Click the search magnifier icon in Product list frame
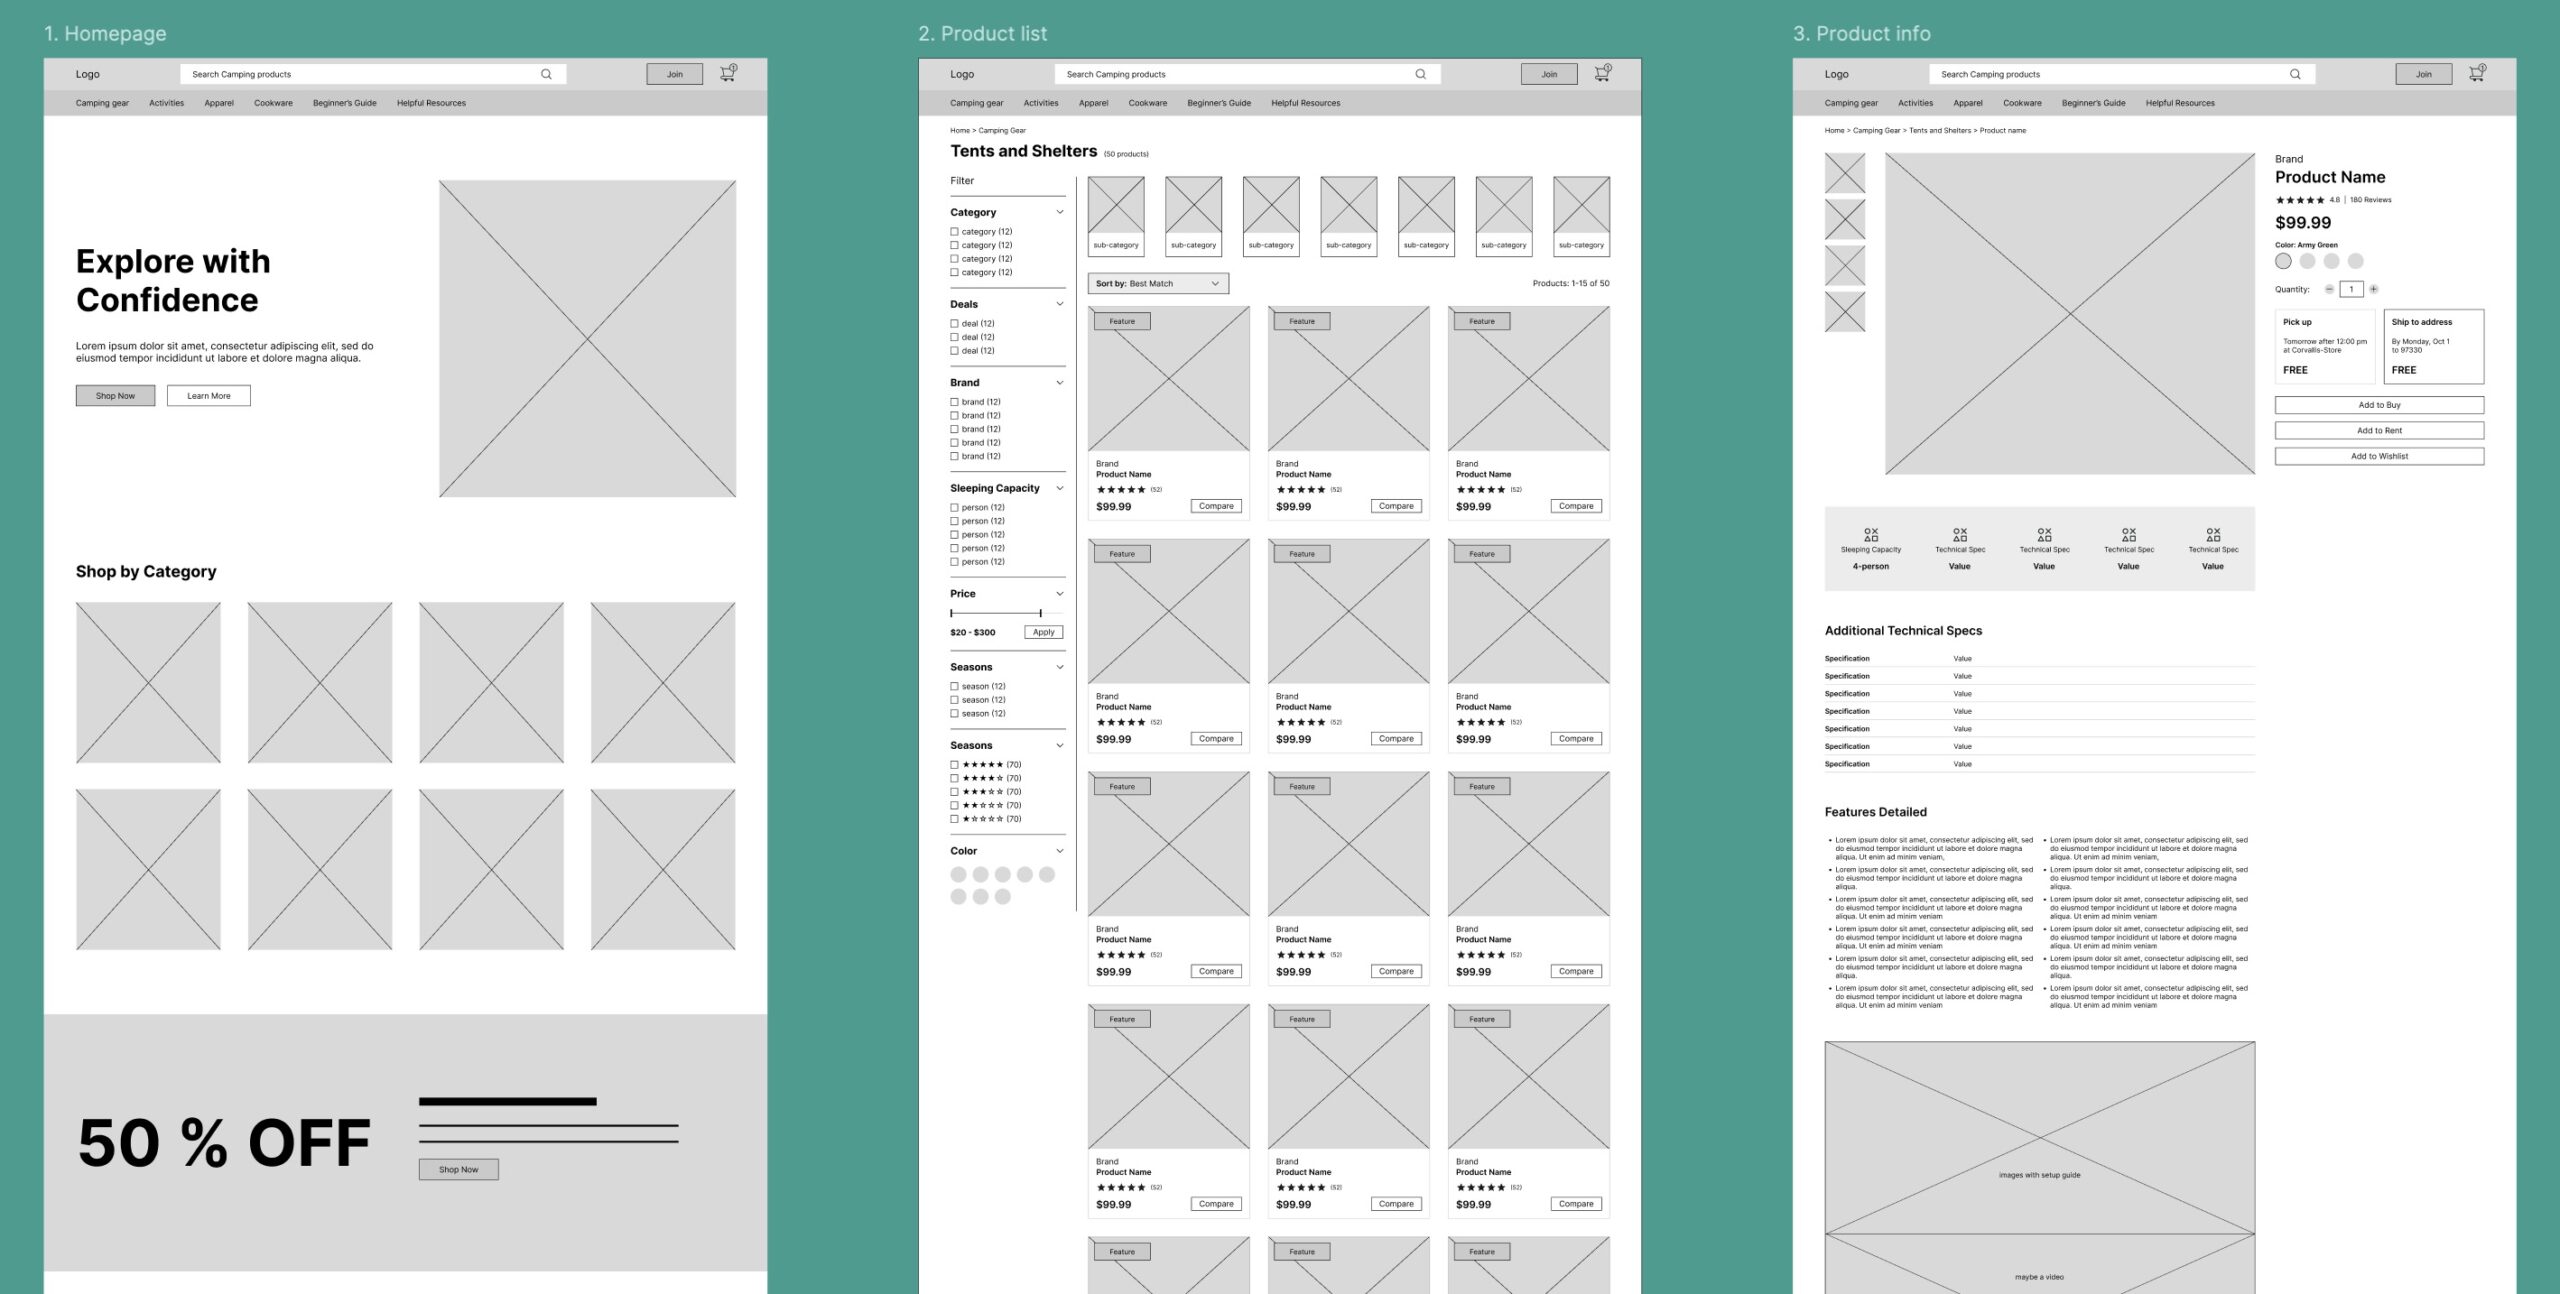The image size is (2560, 1294). click(1420, 74)
